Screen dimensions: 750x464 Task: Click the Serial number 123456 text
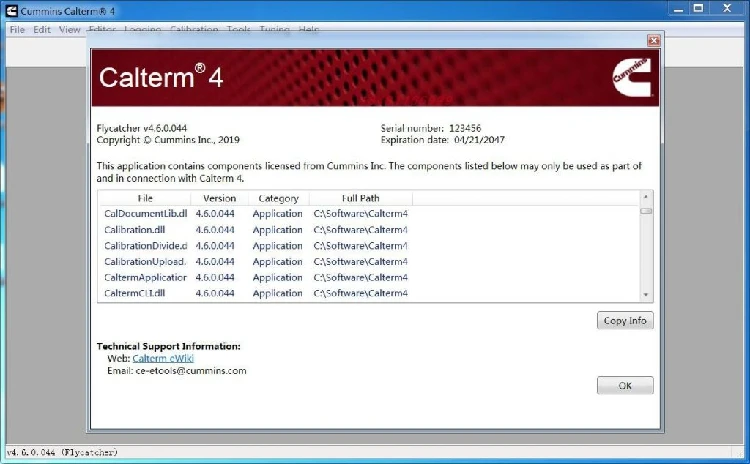click(x=430, y=128)
